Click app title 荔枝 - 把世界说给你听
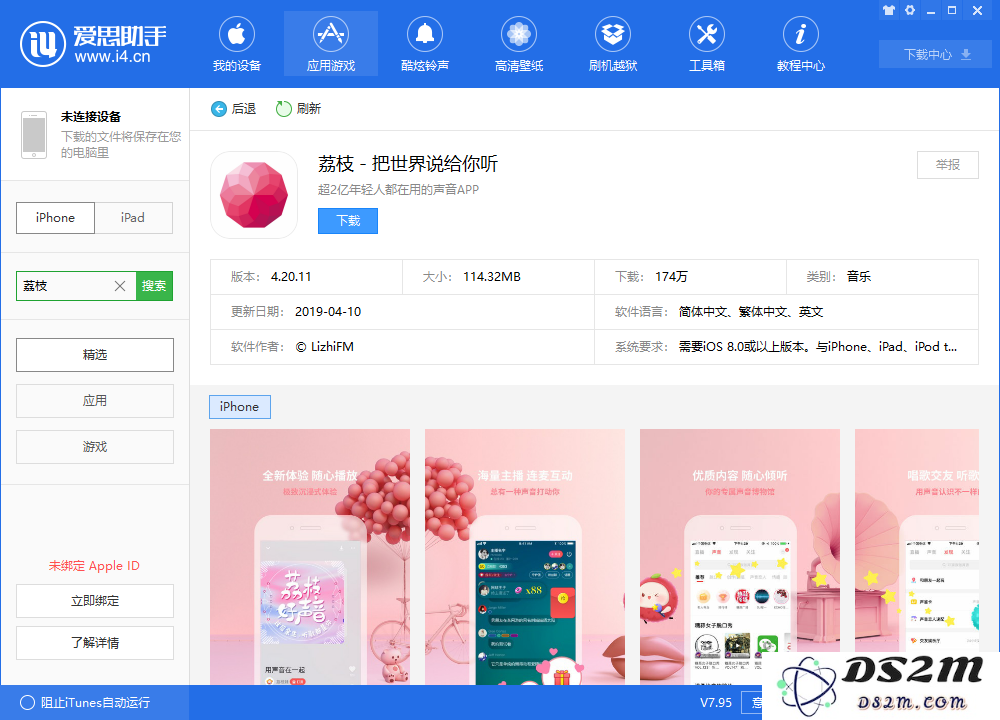The image size is (1000, 720). click(x=408, y=164)
